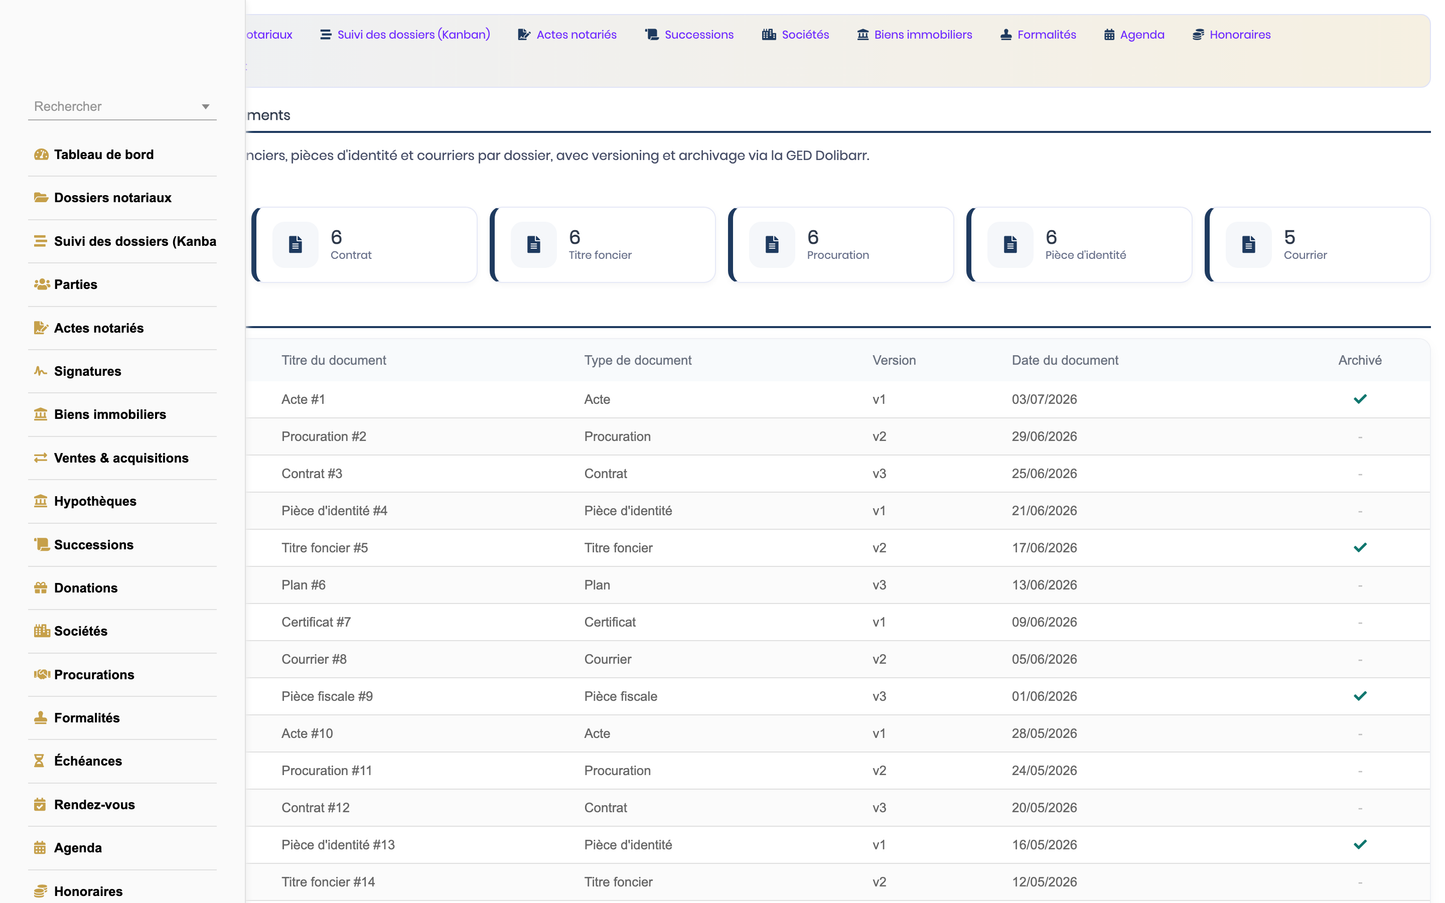Click the Actes notariés sidebar pen icon
The width and height of the screenshot is (1445, 903).
41,328
